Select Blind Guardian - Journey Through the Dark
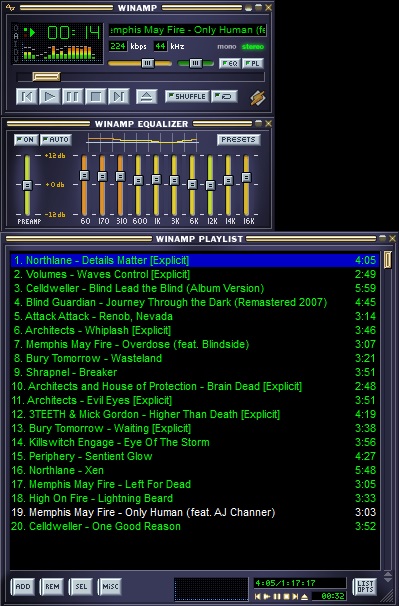Screen dimensions: 399x606 pyautogui.click(x=194, y=302)
